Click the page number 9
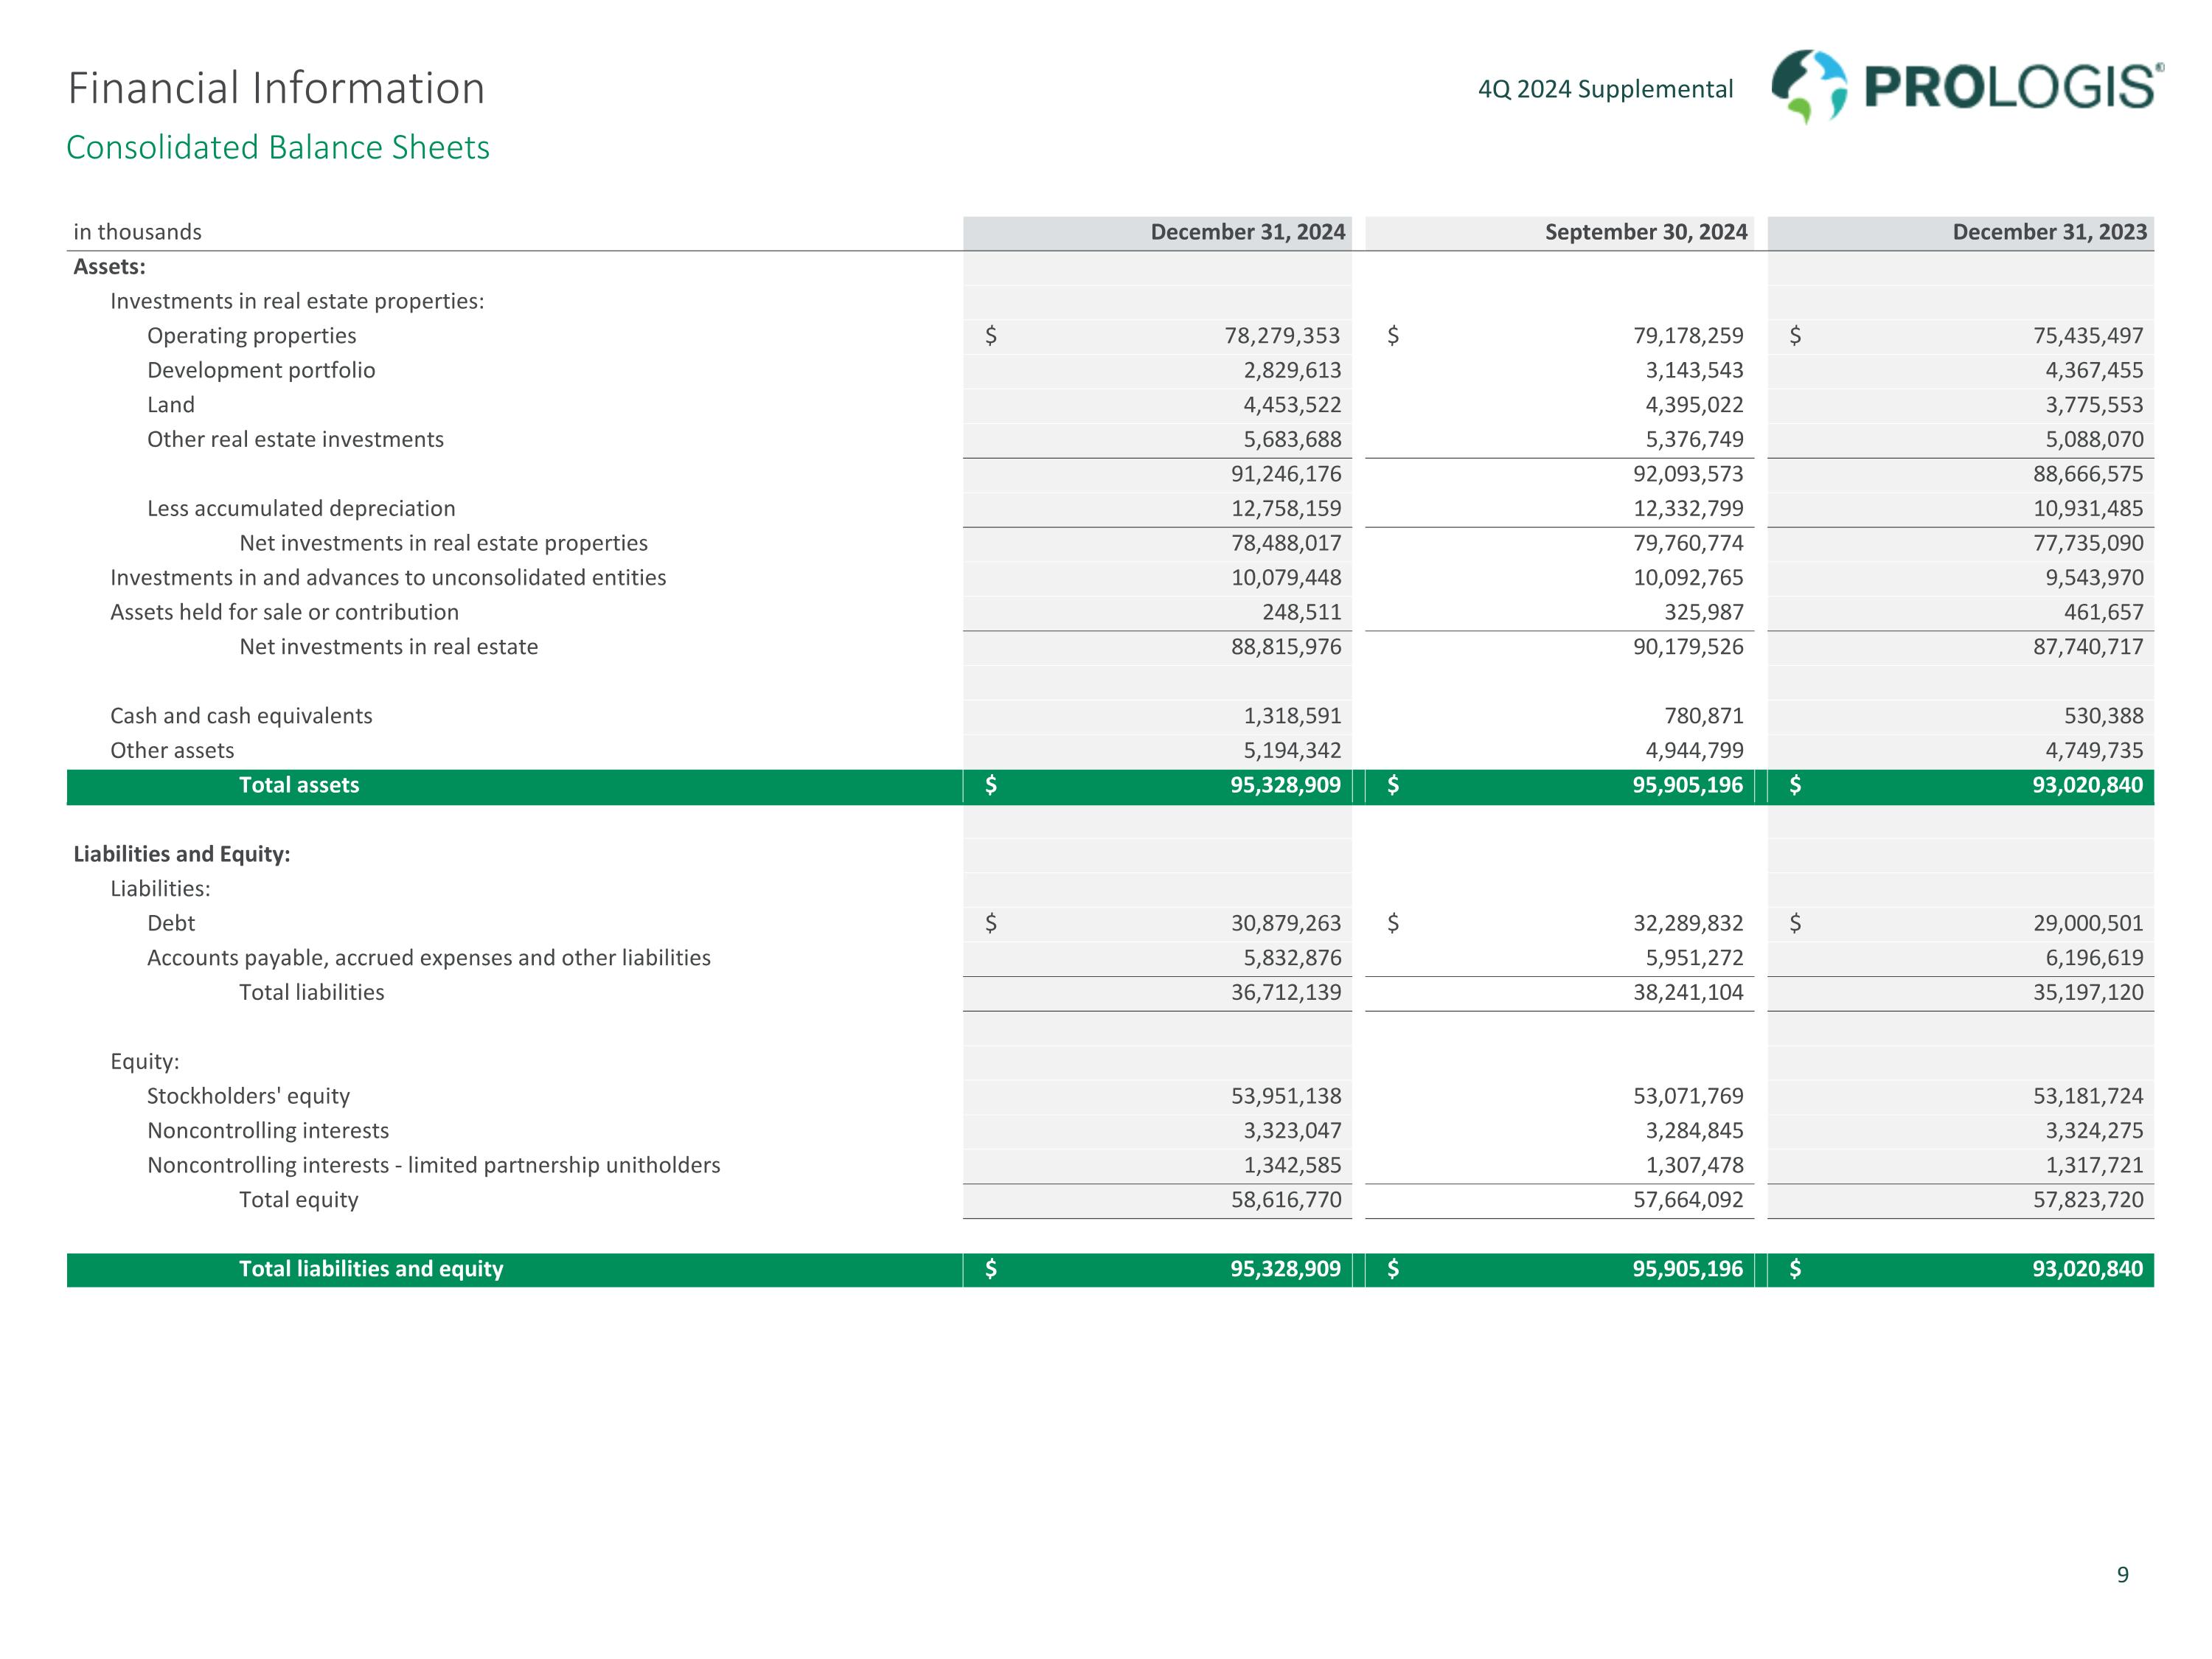 (2122, 1575)
